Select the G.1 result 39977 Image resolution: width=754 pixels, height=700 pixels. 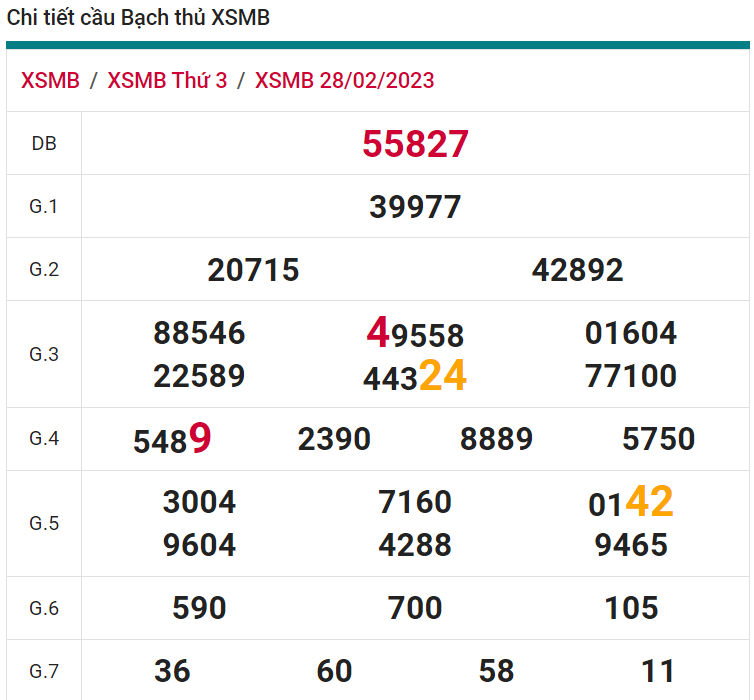415,207
